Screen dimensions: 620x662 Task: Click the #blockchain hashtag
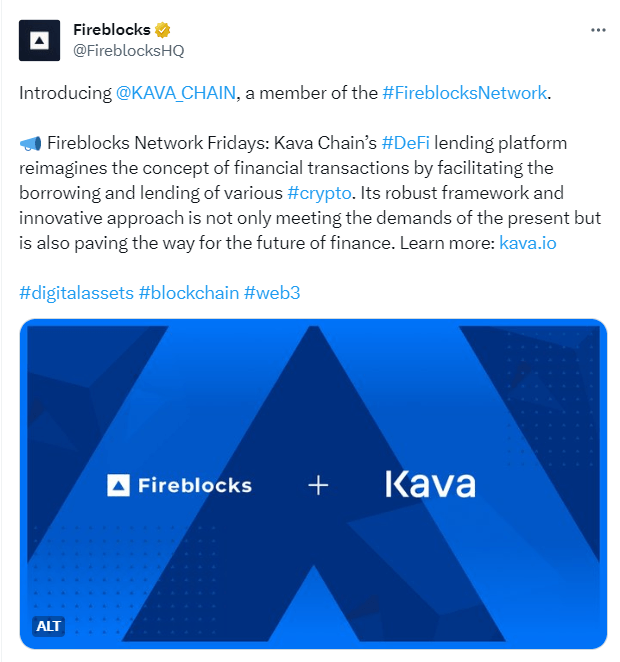(x=188, y=293)
